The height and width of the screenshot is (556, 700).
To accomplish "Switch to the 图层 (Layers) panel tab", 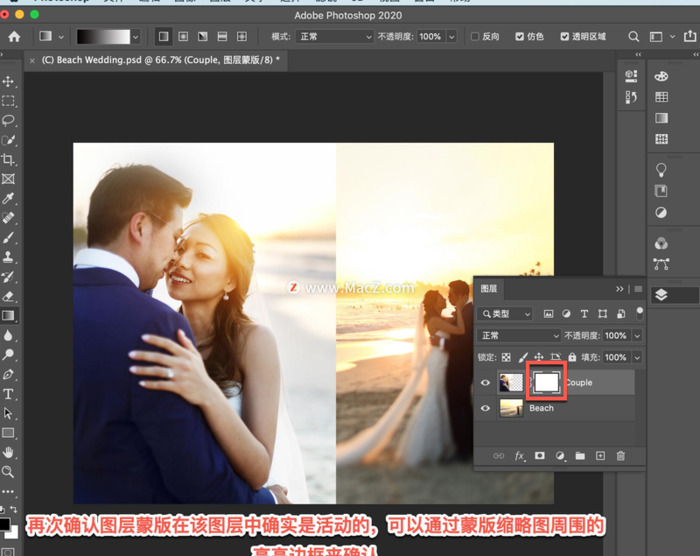I will 489,289.
